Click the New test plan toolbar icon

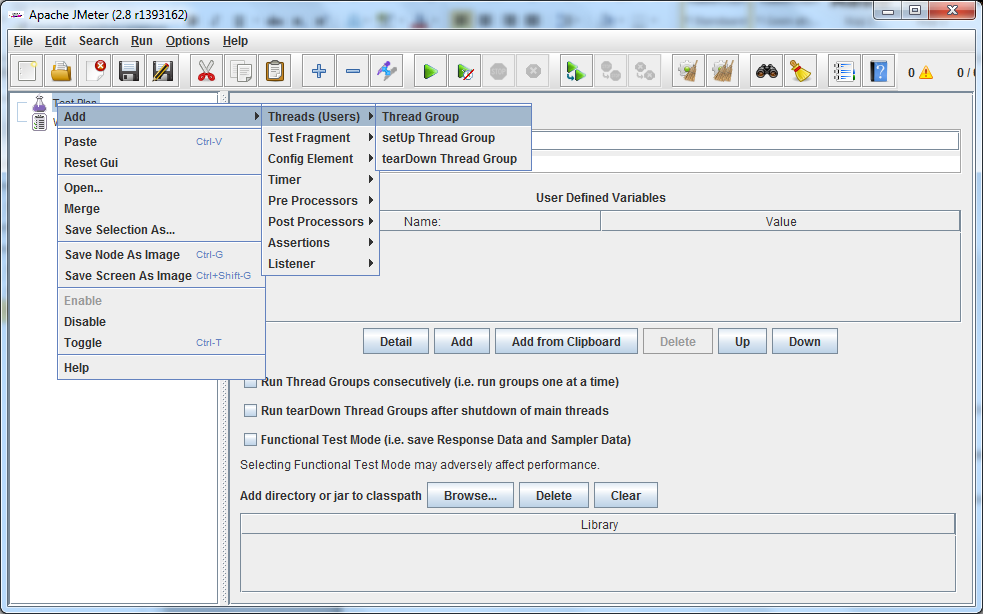pyautogui.click(x=27, y=71)
